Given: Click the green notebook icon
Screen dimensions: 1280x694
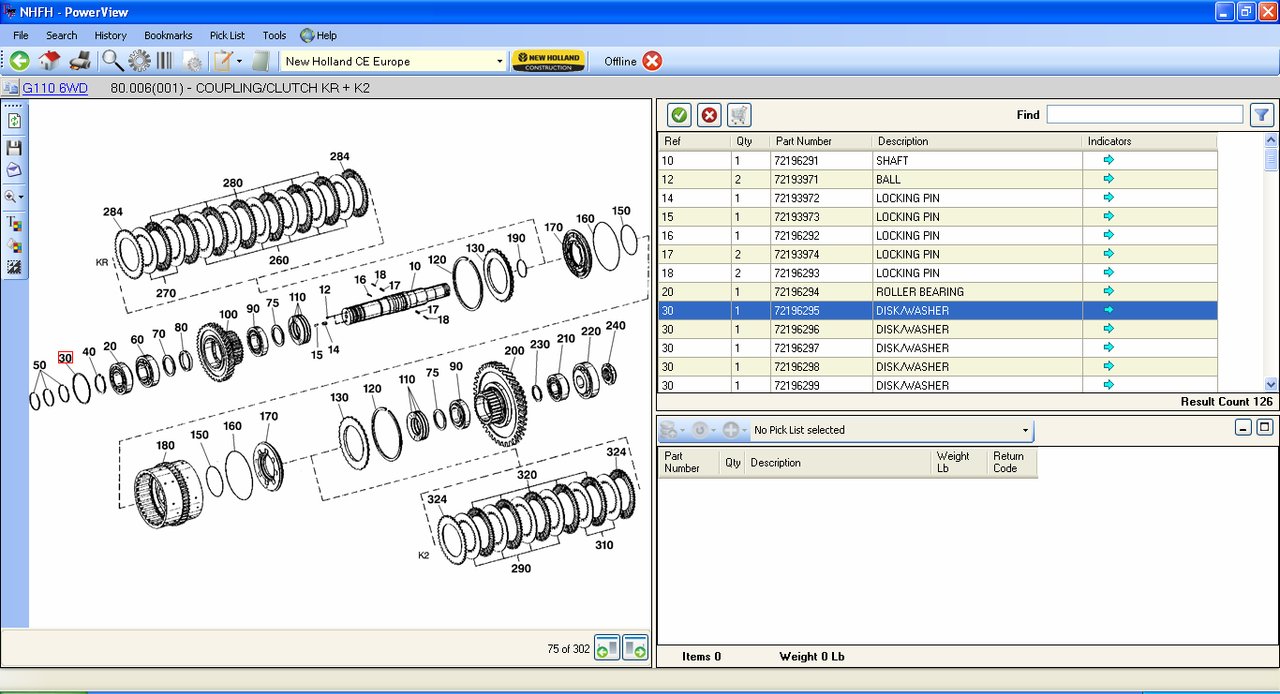Looking at the screenshot, I should (261, 61).
